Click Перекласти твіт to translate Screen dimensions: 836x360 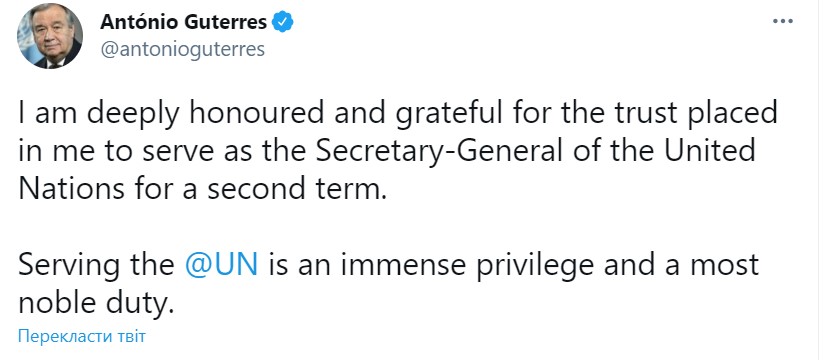[x=82, y=337]
